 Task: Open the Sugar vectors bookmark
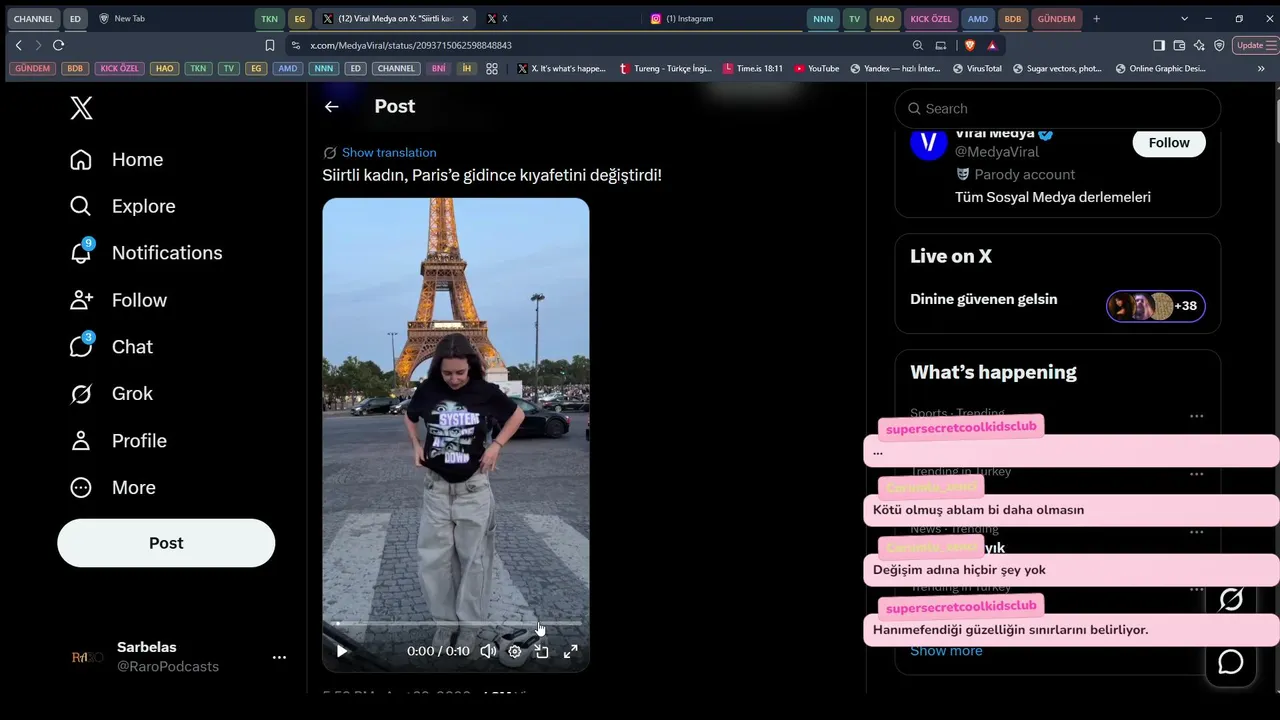1058,69
